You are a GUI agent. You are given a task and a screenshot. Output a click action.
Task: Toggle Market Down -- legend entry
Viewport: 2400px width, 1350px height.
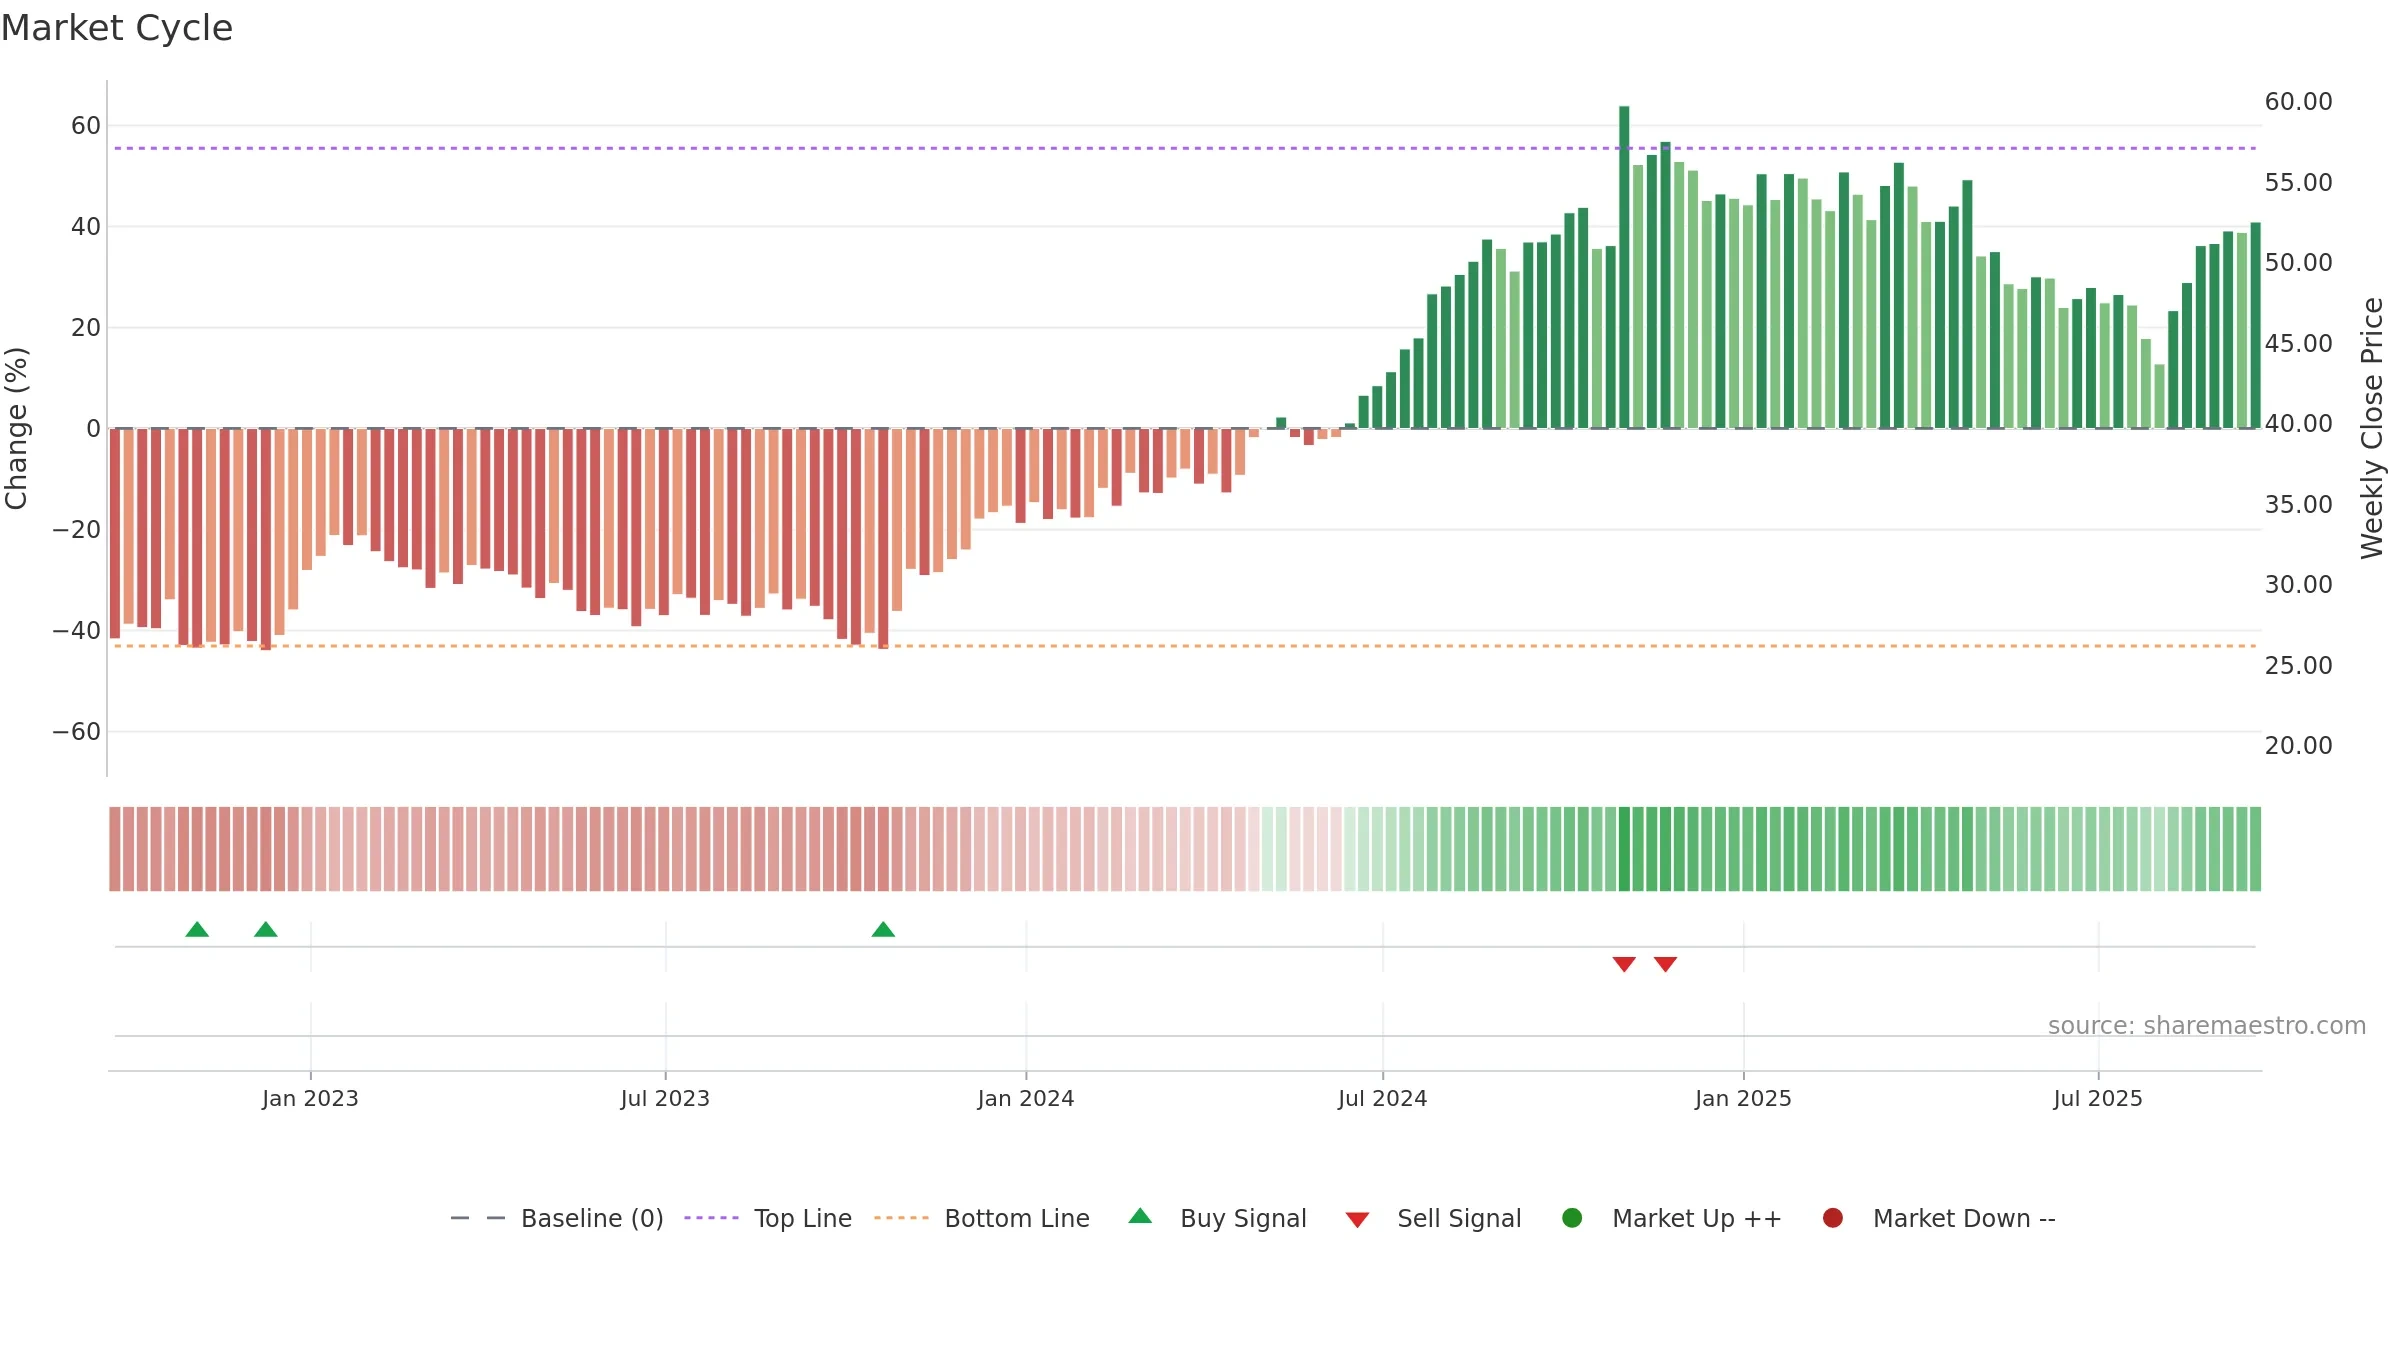(1939, 1218)
